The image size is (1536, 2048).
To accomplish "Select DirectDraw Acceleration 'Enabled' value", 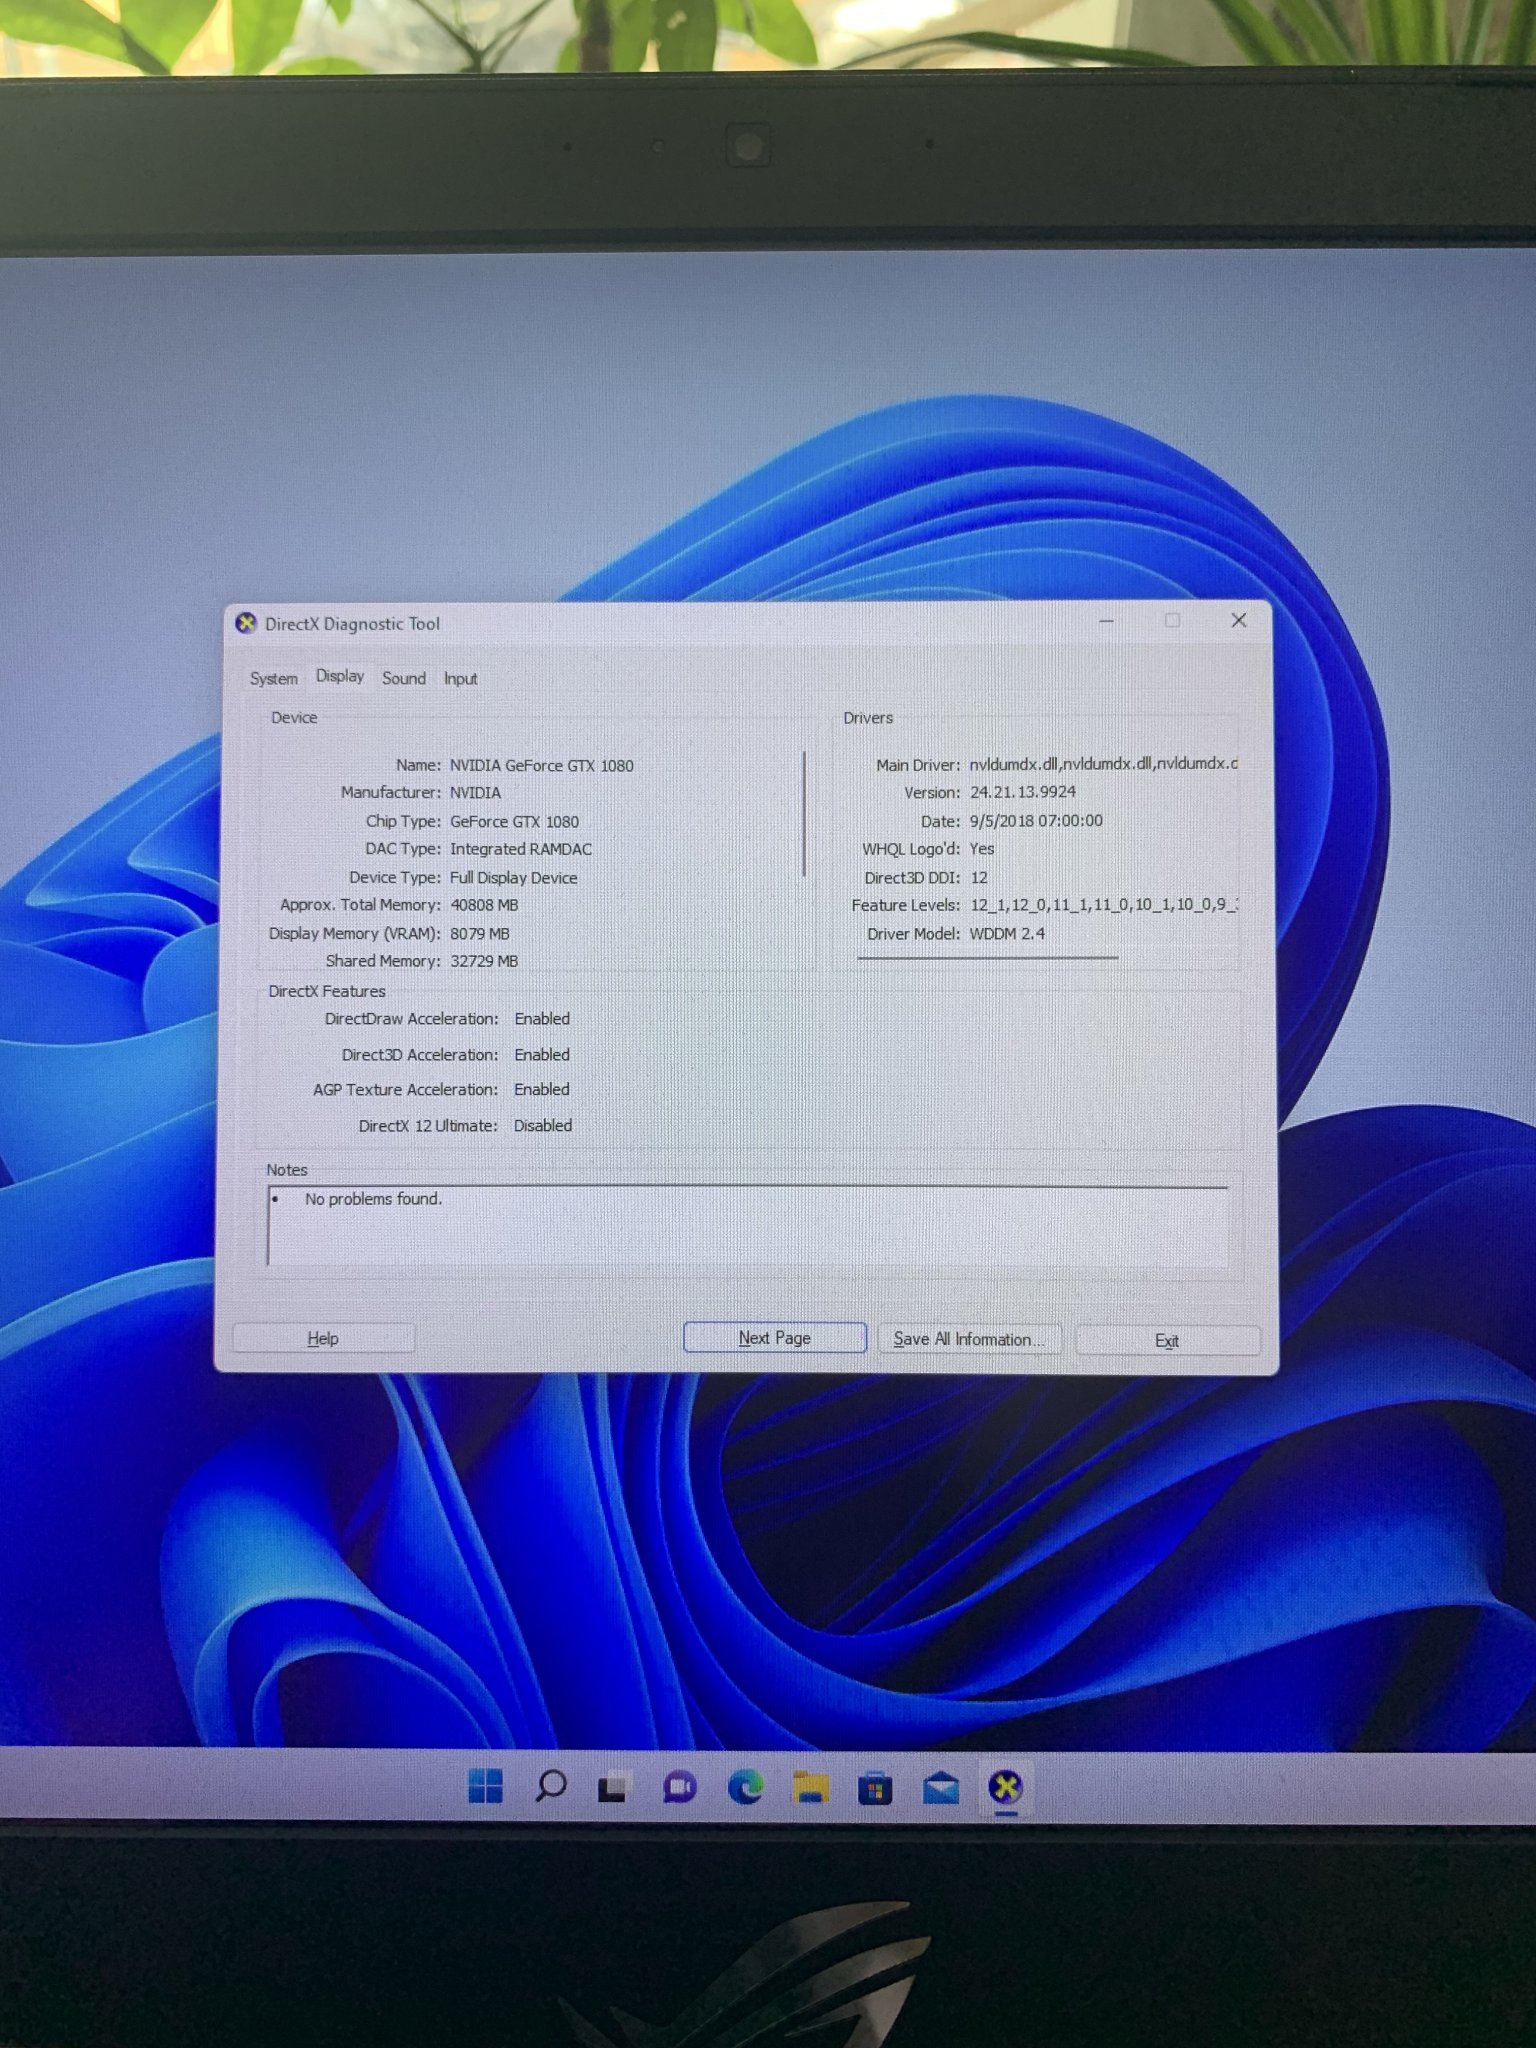I will click(542, 1019).
